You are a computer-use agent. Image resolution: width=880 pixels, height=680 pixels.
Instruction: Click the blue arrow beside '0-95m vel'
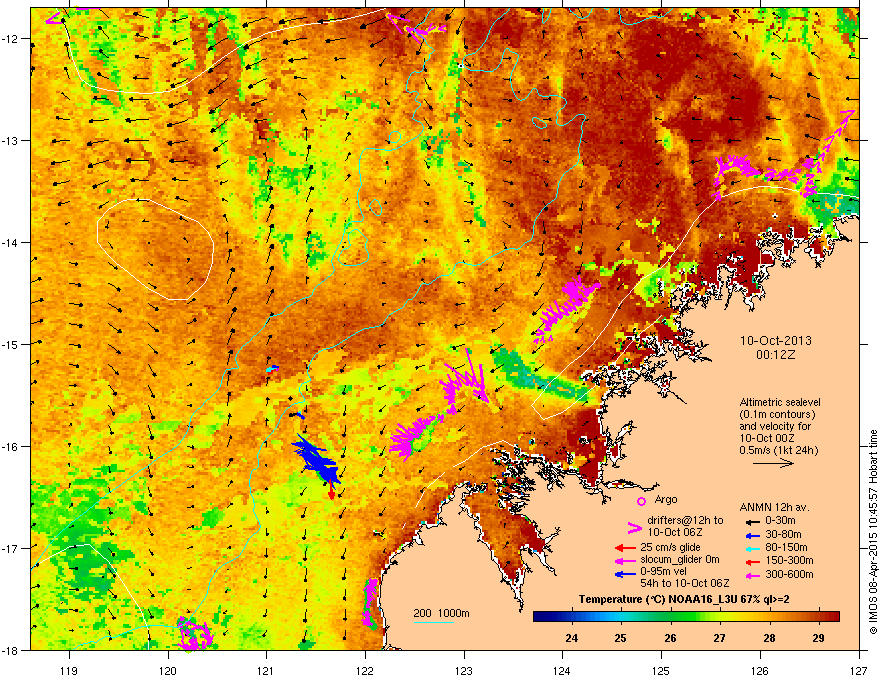pos(625,573)
